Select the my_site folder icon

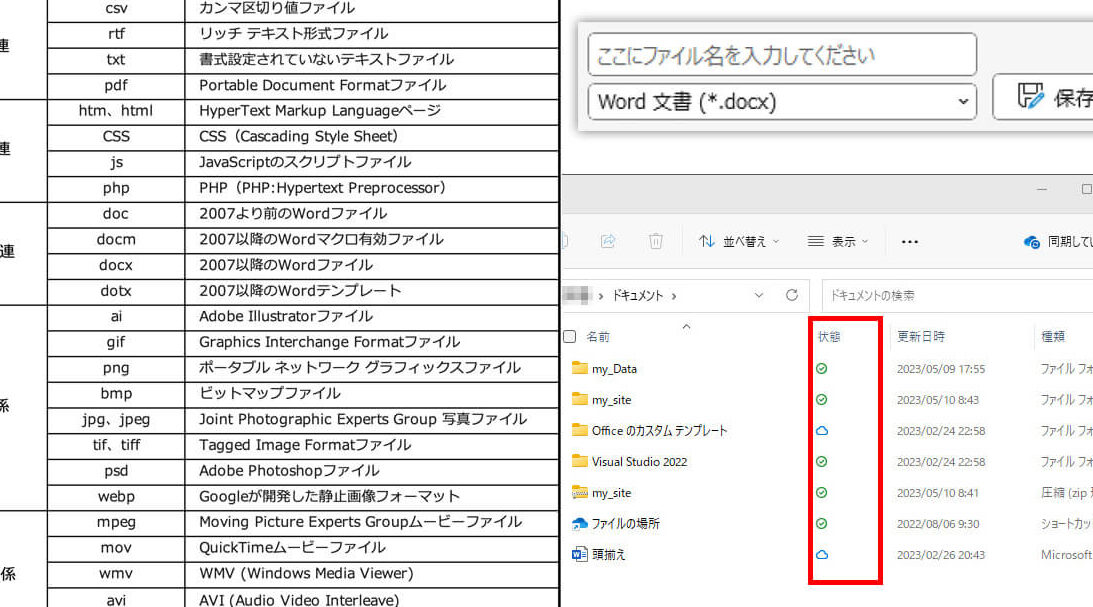tap(579, 399)
